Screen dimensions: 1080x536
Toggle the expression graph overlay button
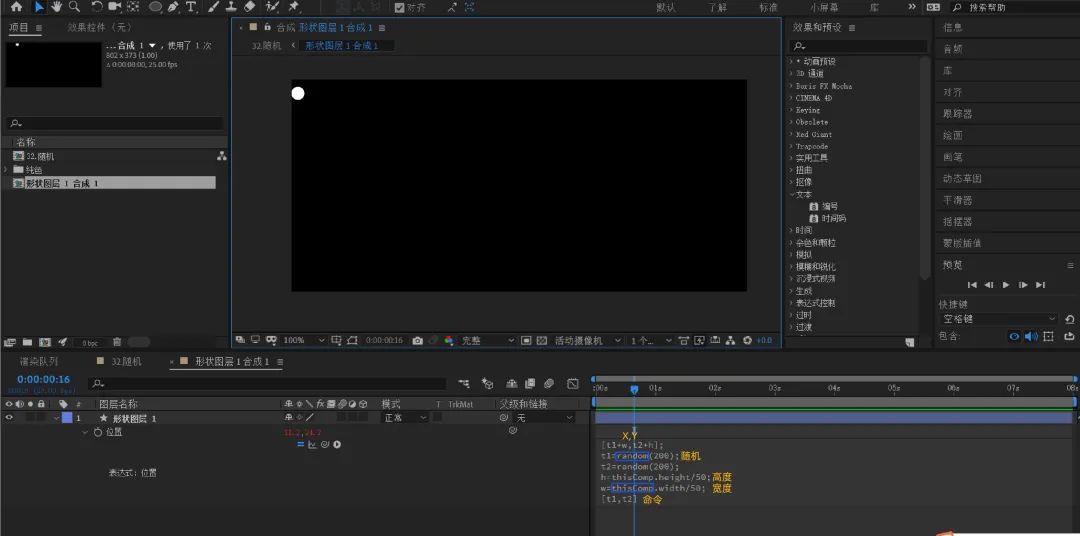(312, 444)
